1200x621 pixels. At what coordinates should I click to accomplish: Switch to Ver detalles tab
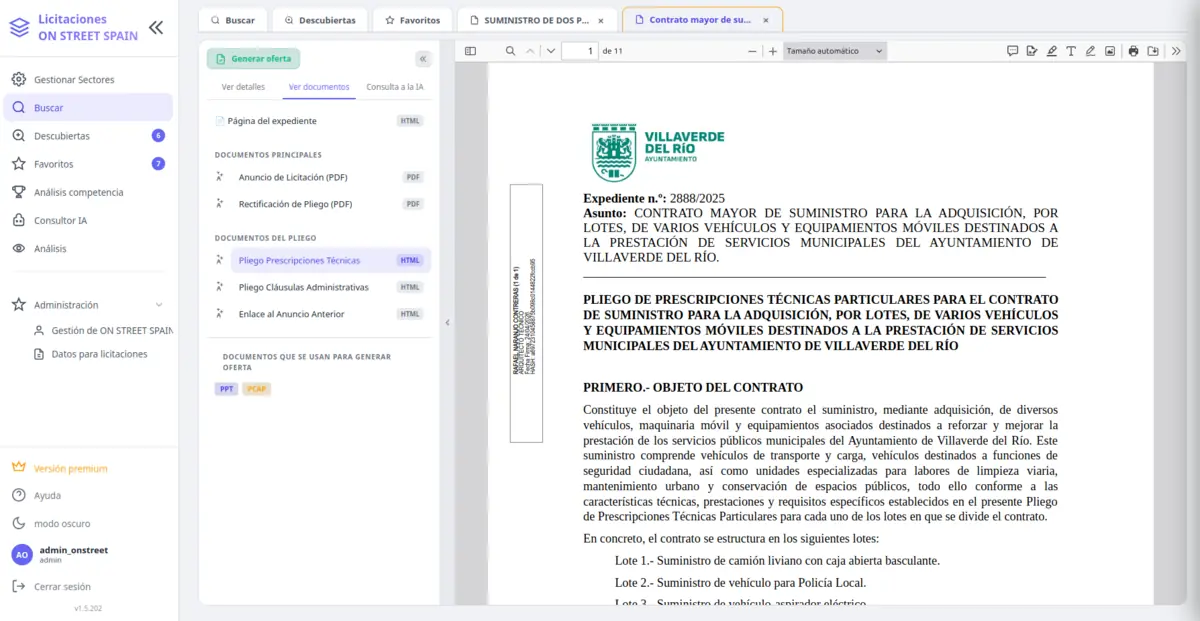tap(243, 87)
